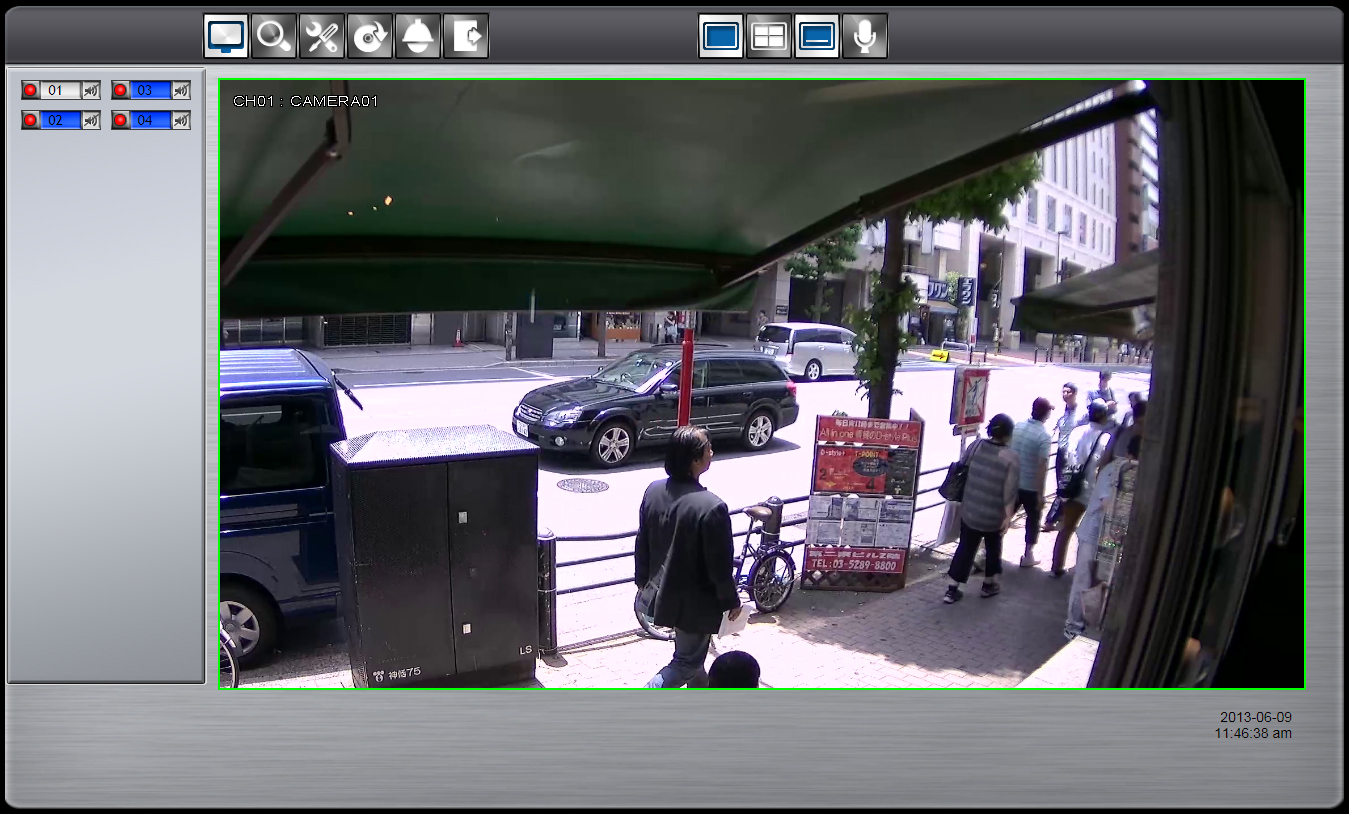The image size is (1349, 814).
Task: Switch to single-channel view layout
Action: coord(721,36)
